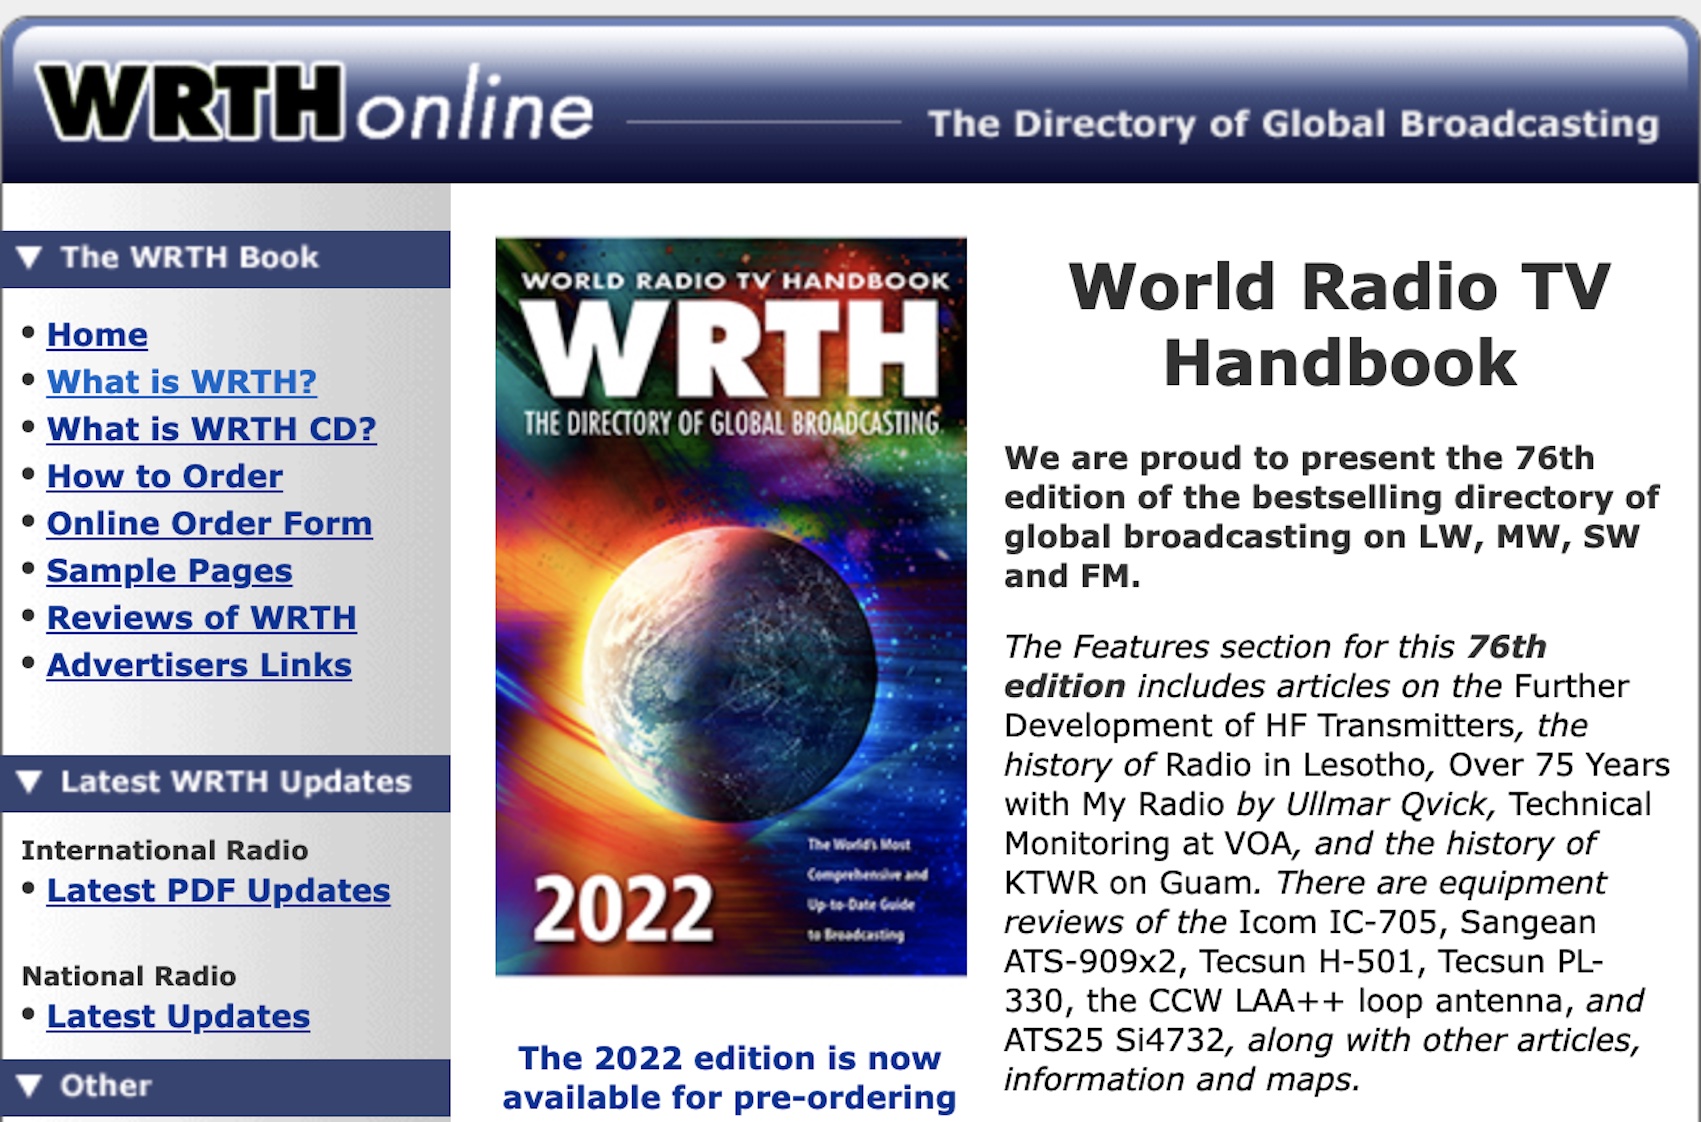Go to the How to Order page
1701x1122 pixels.
164,477
